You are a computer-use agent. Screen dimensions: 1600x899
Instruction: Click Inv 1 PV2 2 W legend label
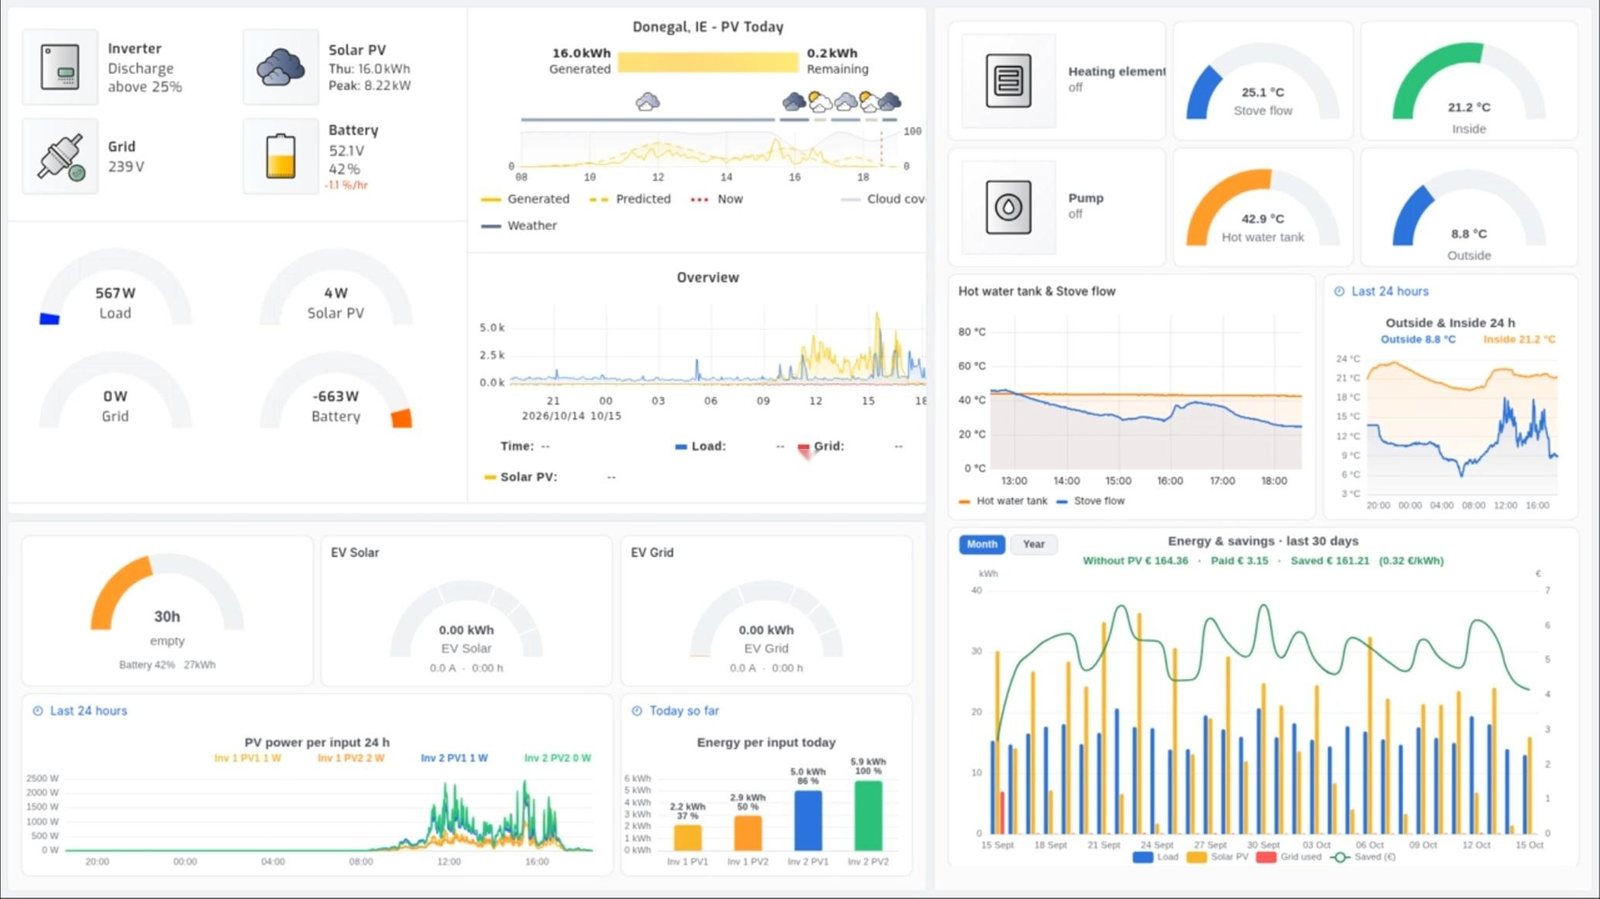click(x=351, y=758)
